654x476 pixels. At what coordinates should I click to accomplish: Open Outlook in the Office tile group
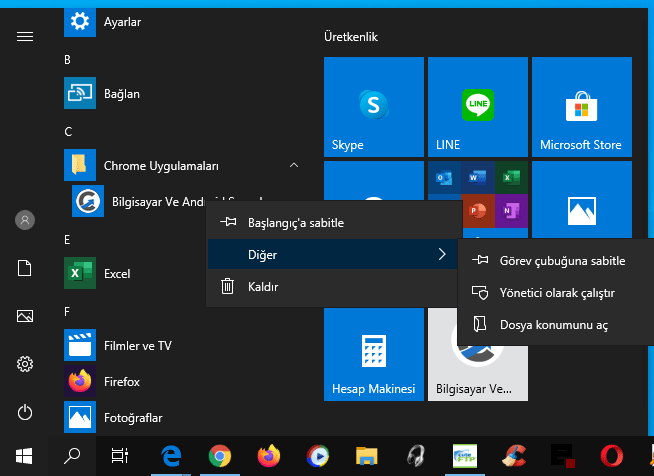(x=444, y=178)
